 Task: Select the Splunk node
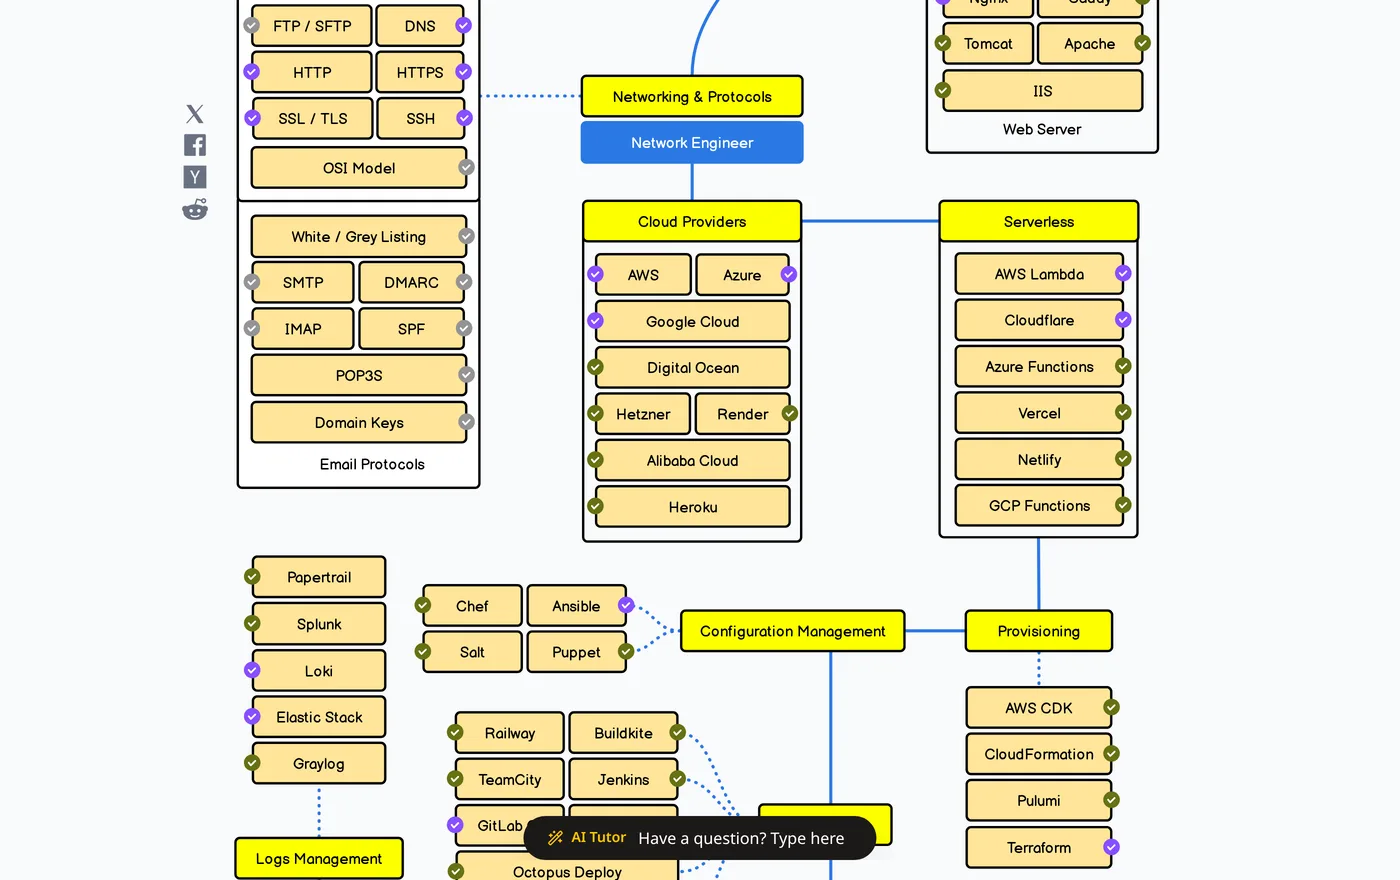point(319,624)
